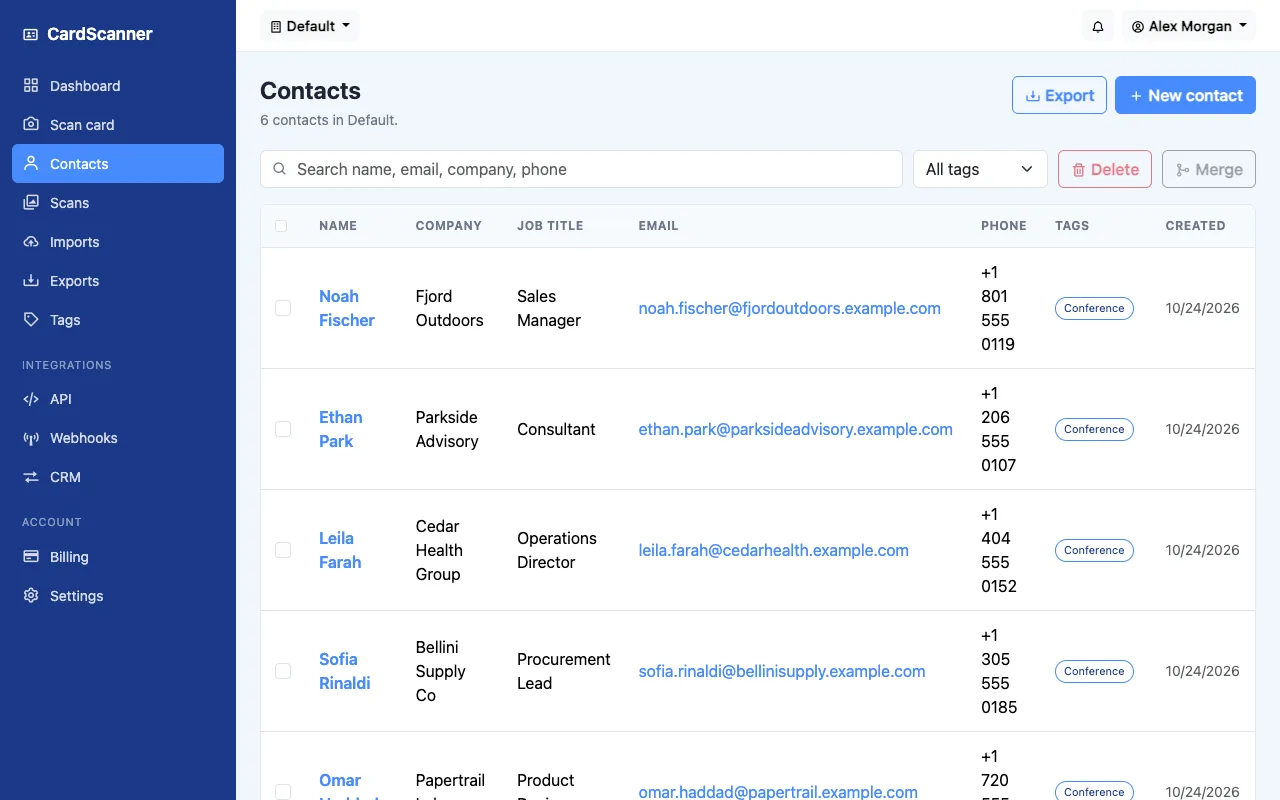This screenshot has width=1280, height=800.
Task: Click the Tags label icon
Action: (x=31, y=320)
